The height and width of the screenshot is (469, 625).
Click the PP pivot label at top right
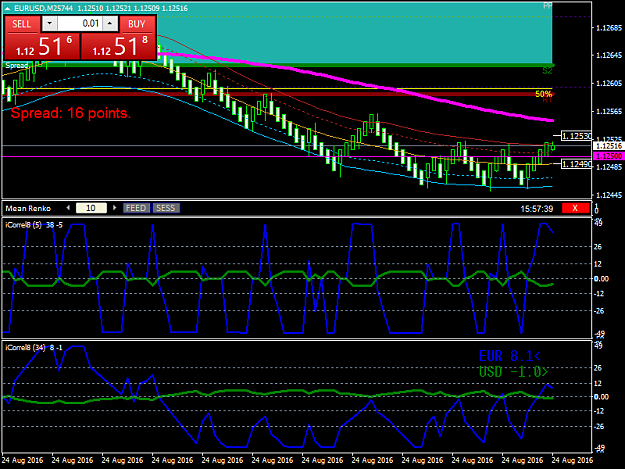tap(548, 6)
